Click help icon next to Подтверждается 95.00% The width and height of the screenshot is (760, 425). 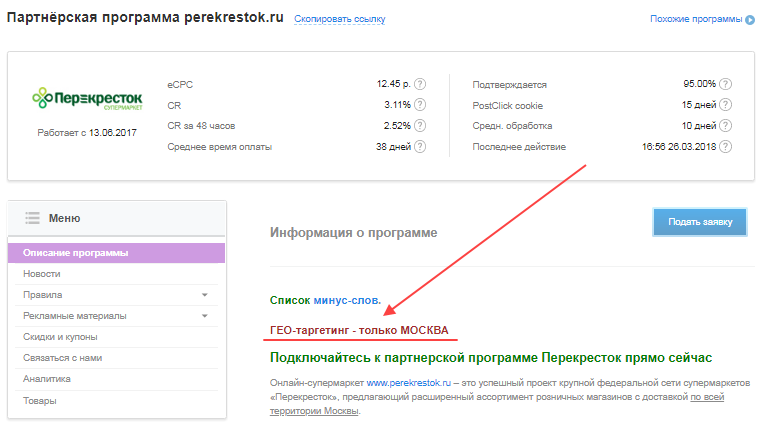725,84
